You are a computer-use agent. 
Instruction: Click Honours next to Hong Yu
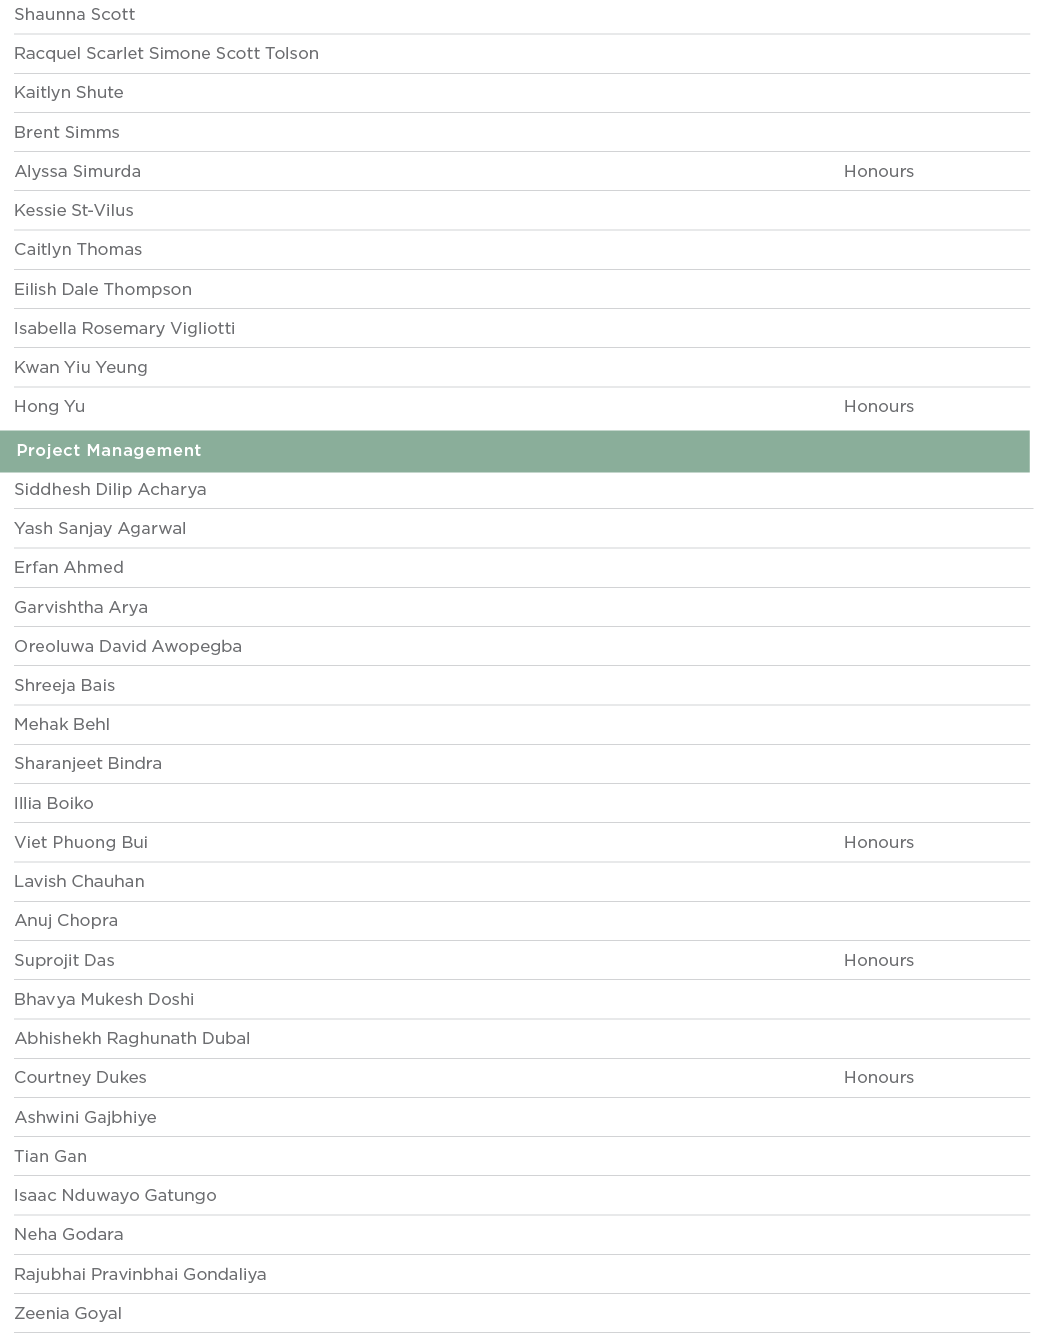(x=878, y=406)
